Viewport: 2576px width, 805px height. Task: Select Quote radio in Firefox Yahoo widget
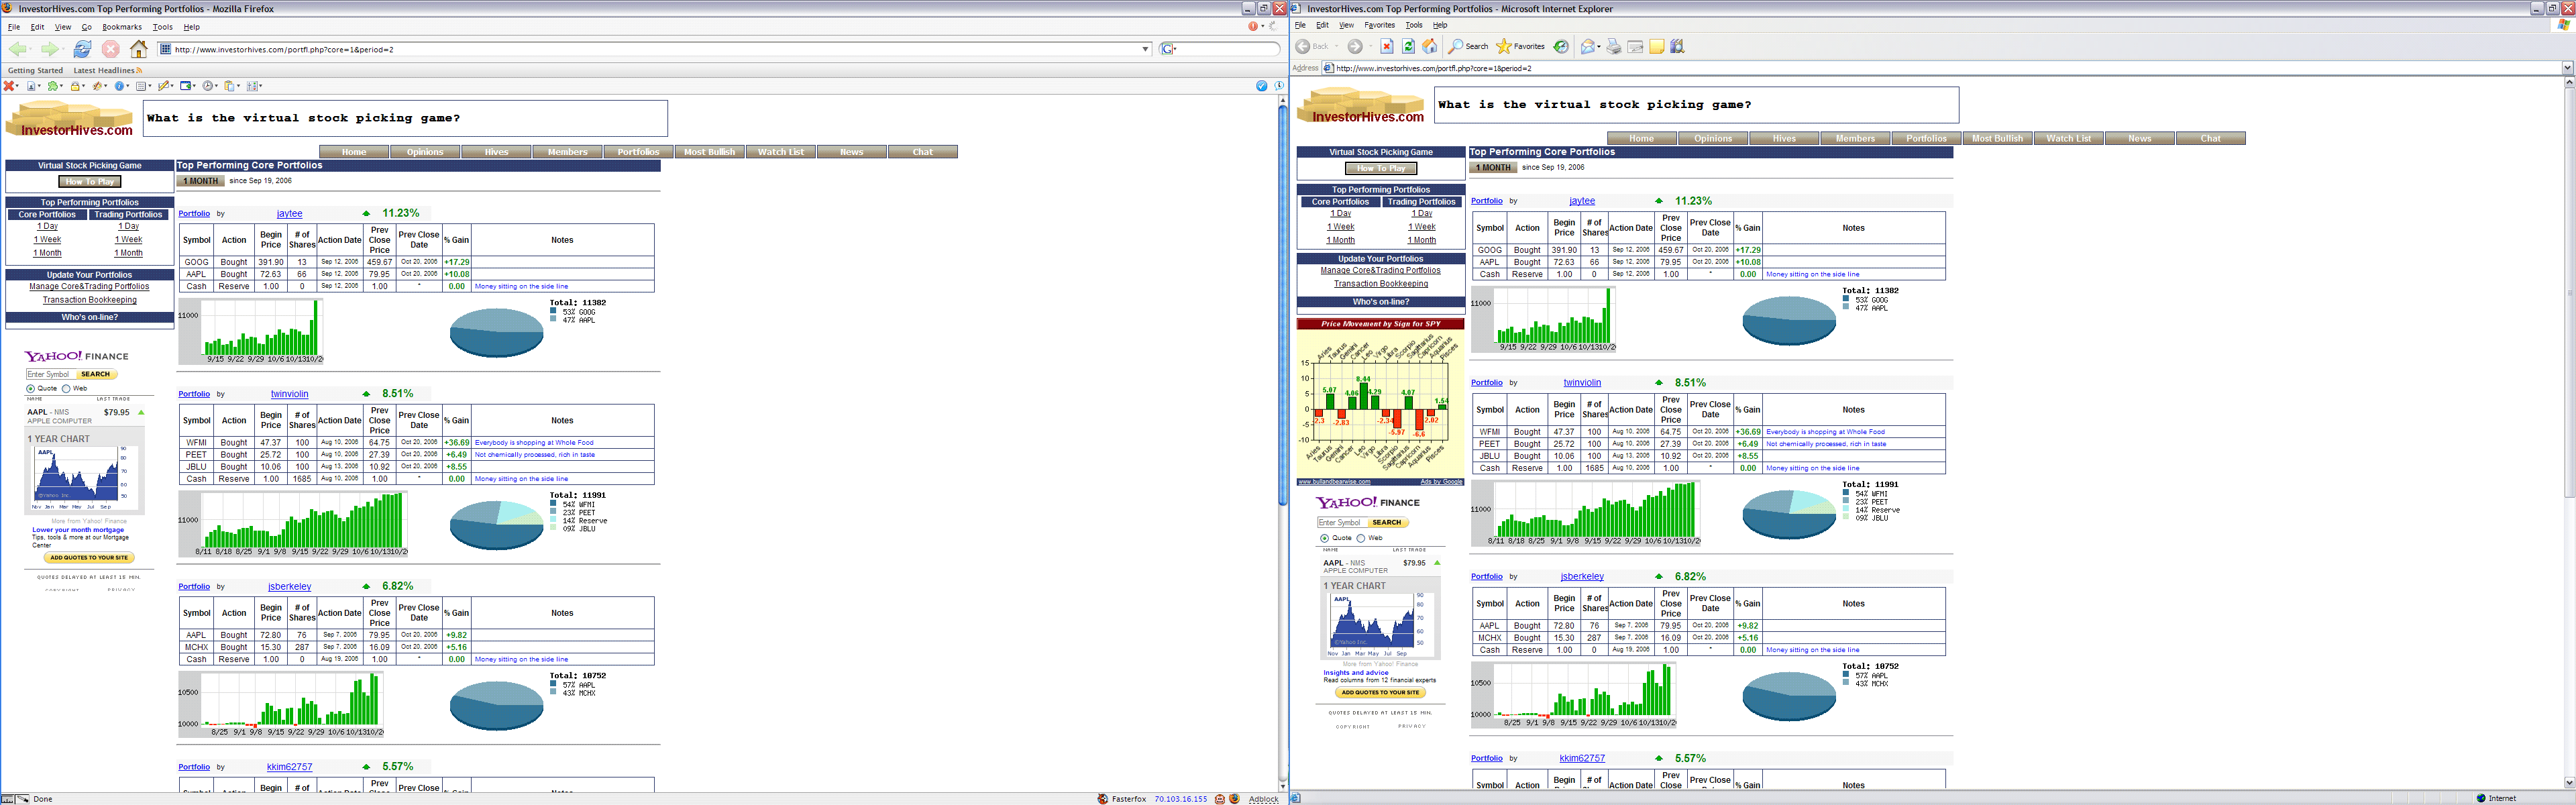pos(30,388)
